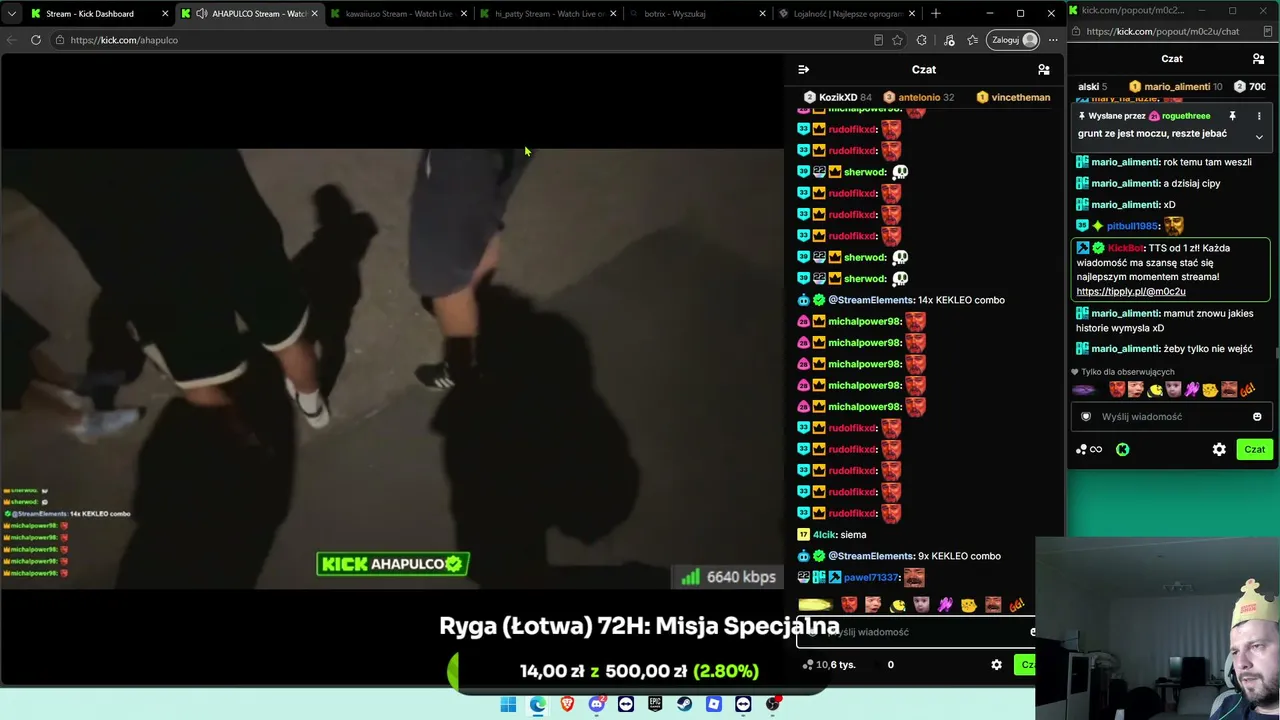Click the 6640 kbps bitrate indicator
Viewport: 1280px width, 720px height.
click(x=729, y=577)
